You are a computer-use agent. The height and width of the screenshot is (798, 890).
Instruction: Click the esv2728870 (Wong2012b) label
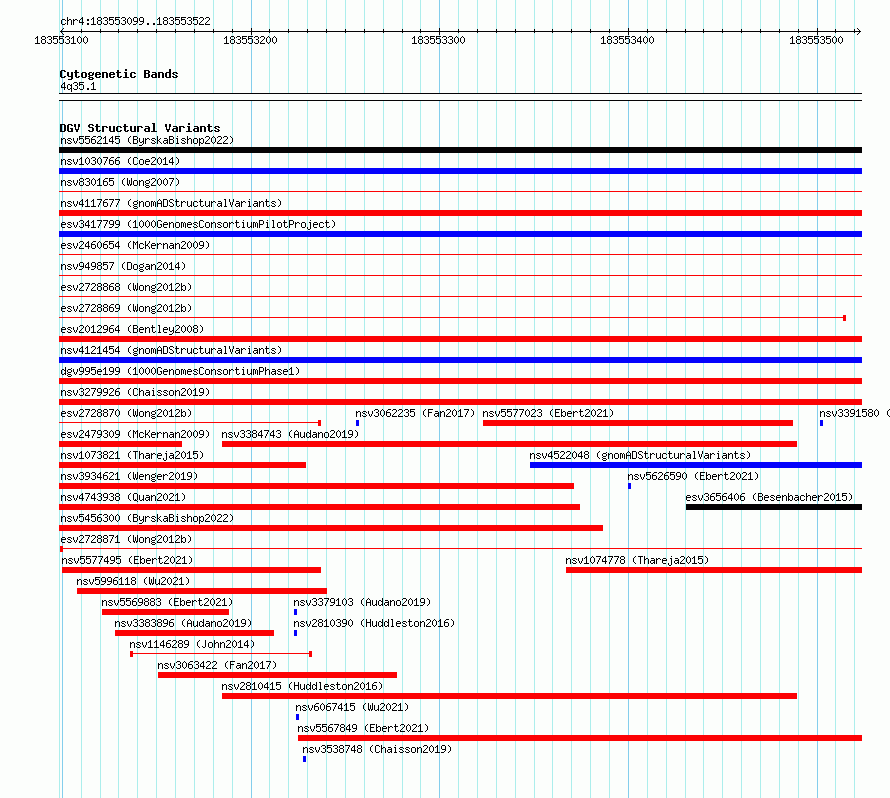126,413
